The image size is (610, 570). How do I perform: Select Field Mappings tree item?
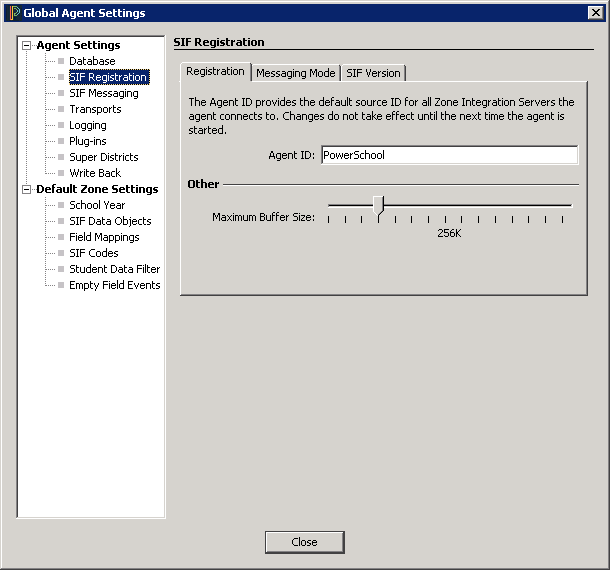[x=104, y=237]
